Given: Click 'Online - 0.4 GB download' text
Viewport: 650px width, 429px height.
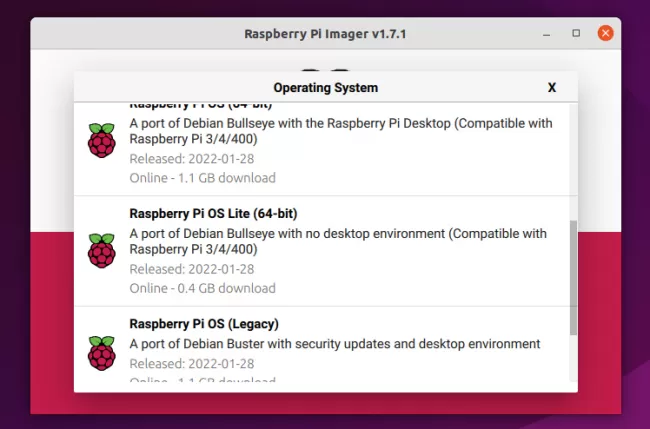Looking at the screenshot, I should point(202,288).
